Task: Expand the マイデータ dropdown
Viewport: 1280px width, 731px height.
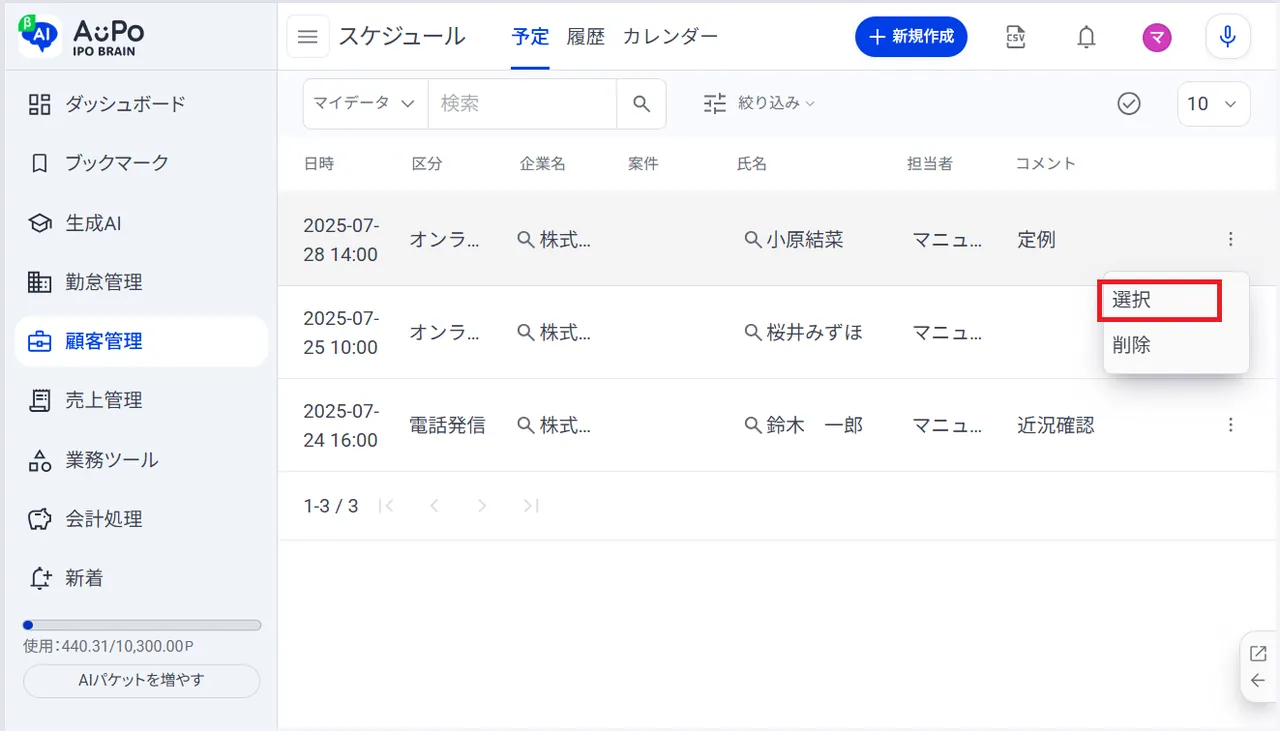Action: coord(365,104)
